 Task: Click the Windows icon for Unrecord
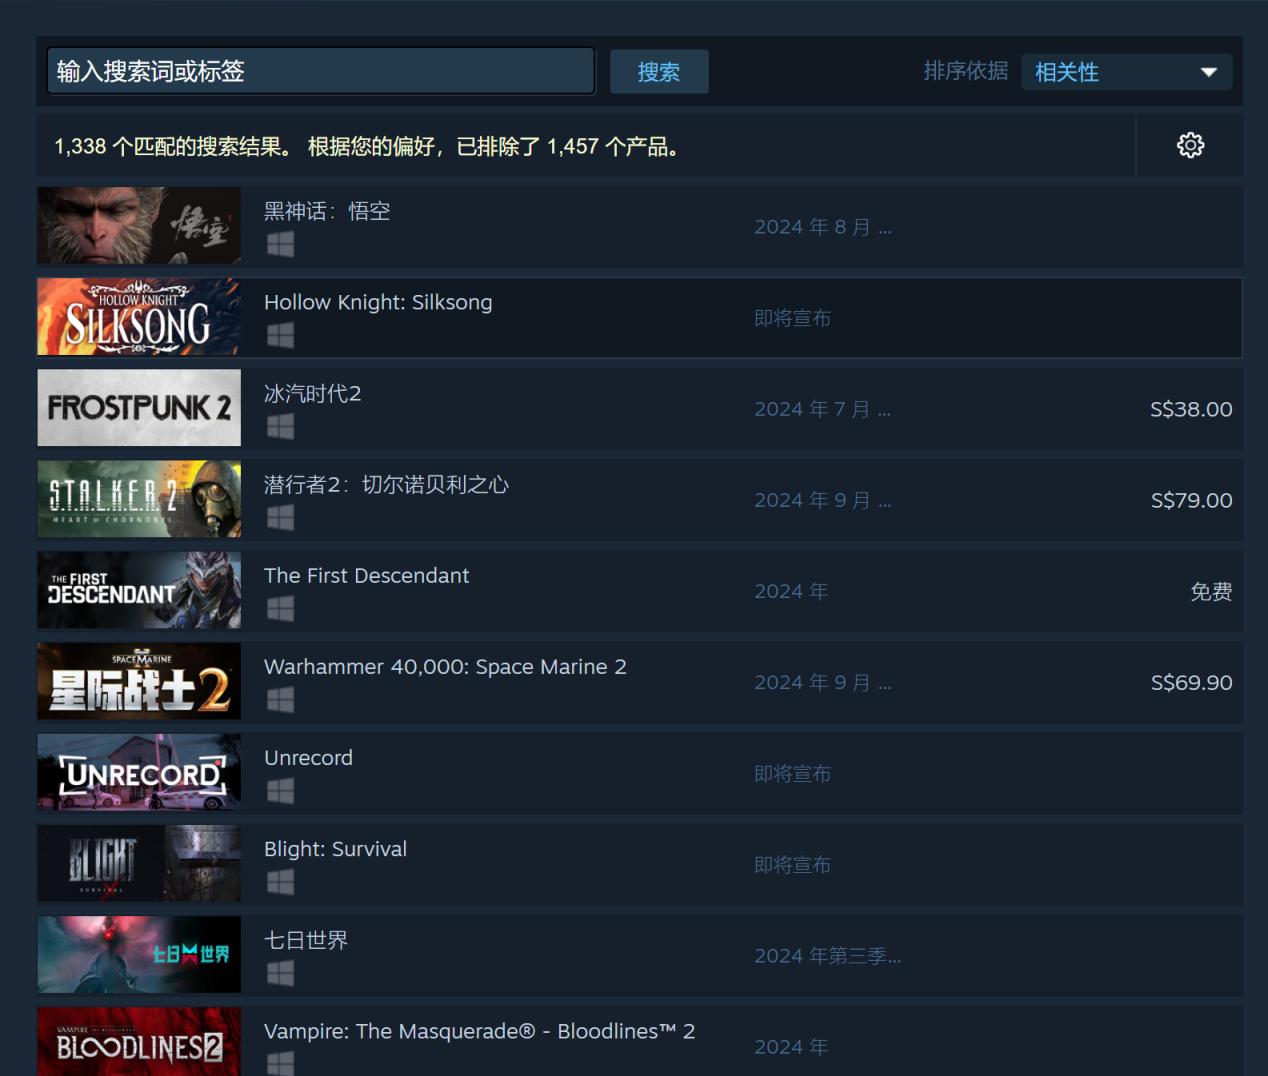(x=280, y=790)
